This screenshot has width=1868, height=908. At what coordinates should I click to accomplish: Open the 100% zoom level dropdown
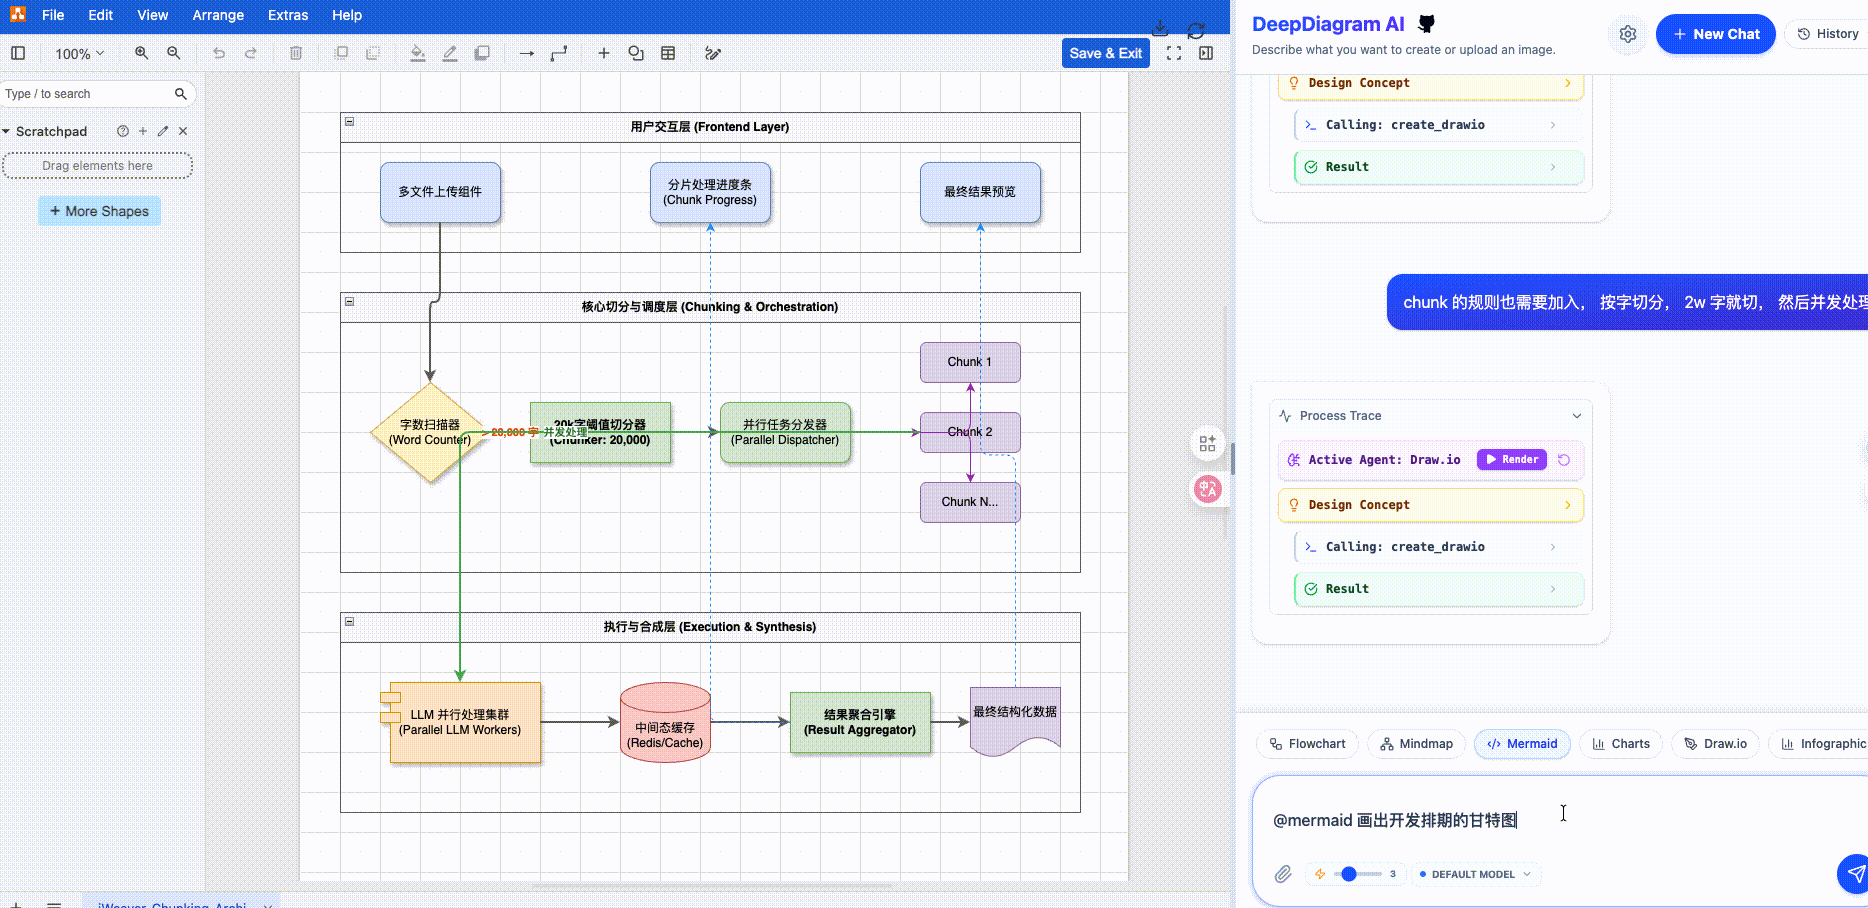click(79, 53)
